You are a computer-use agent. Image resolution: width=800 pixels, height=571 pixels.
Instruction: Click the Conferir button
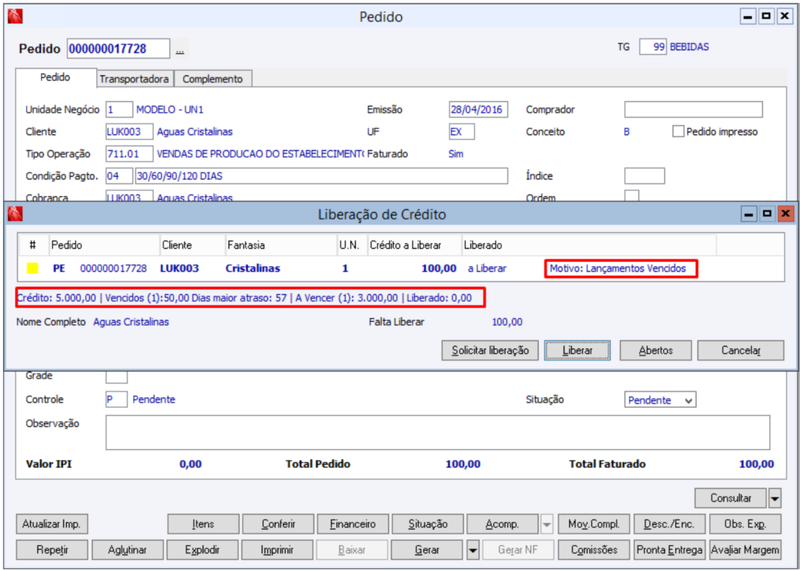(278, 524)
